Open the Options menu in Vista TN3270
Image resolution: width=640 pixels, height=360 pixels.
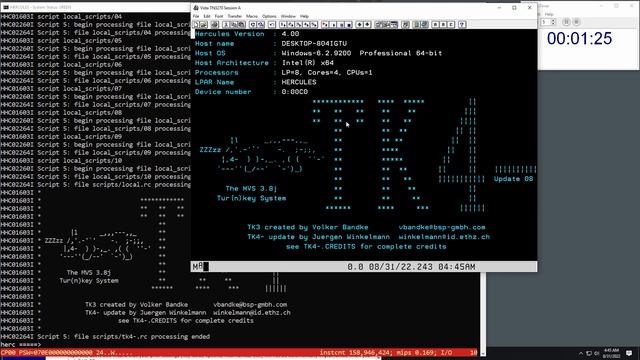point(269,16)
